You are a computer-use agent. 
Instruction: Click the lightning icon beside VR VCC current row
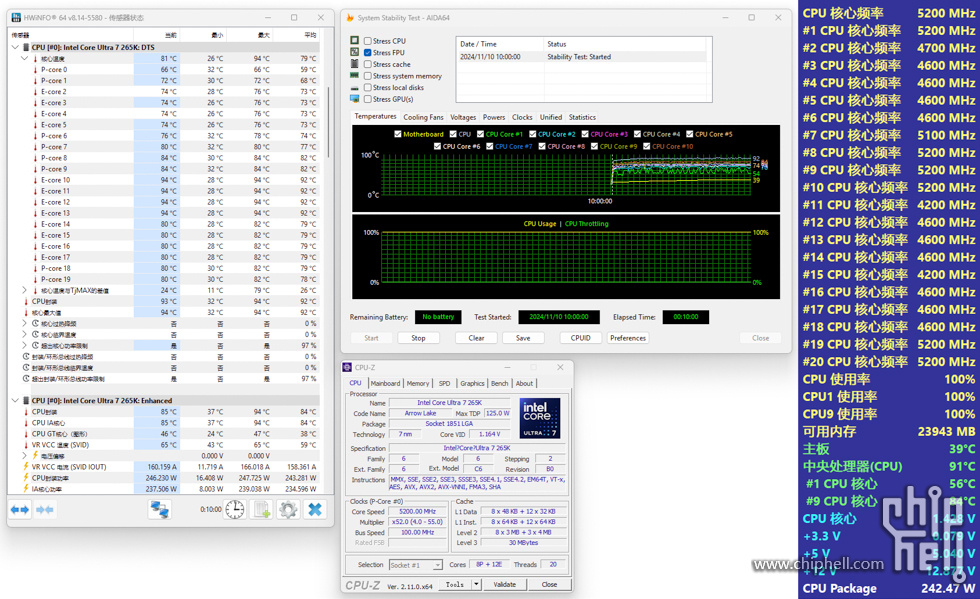tap(26, 466)
